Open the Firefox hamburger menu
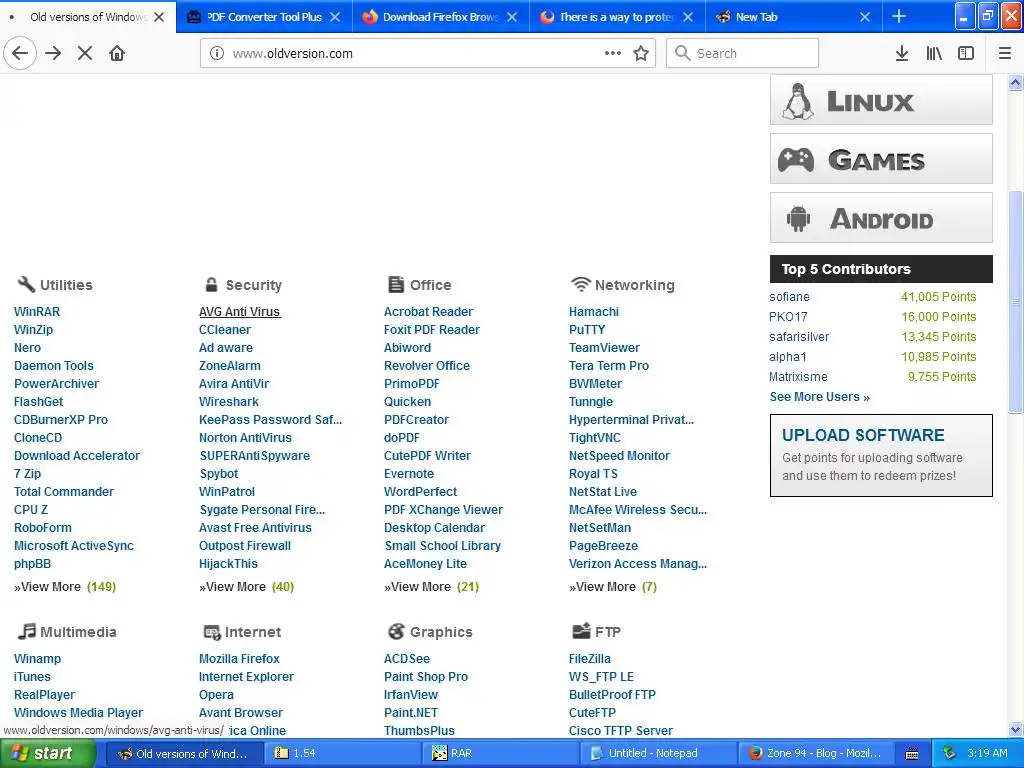 pos(1005,53)
